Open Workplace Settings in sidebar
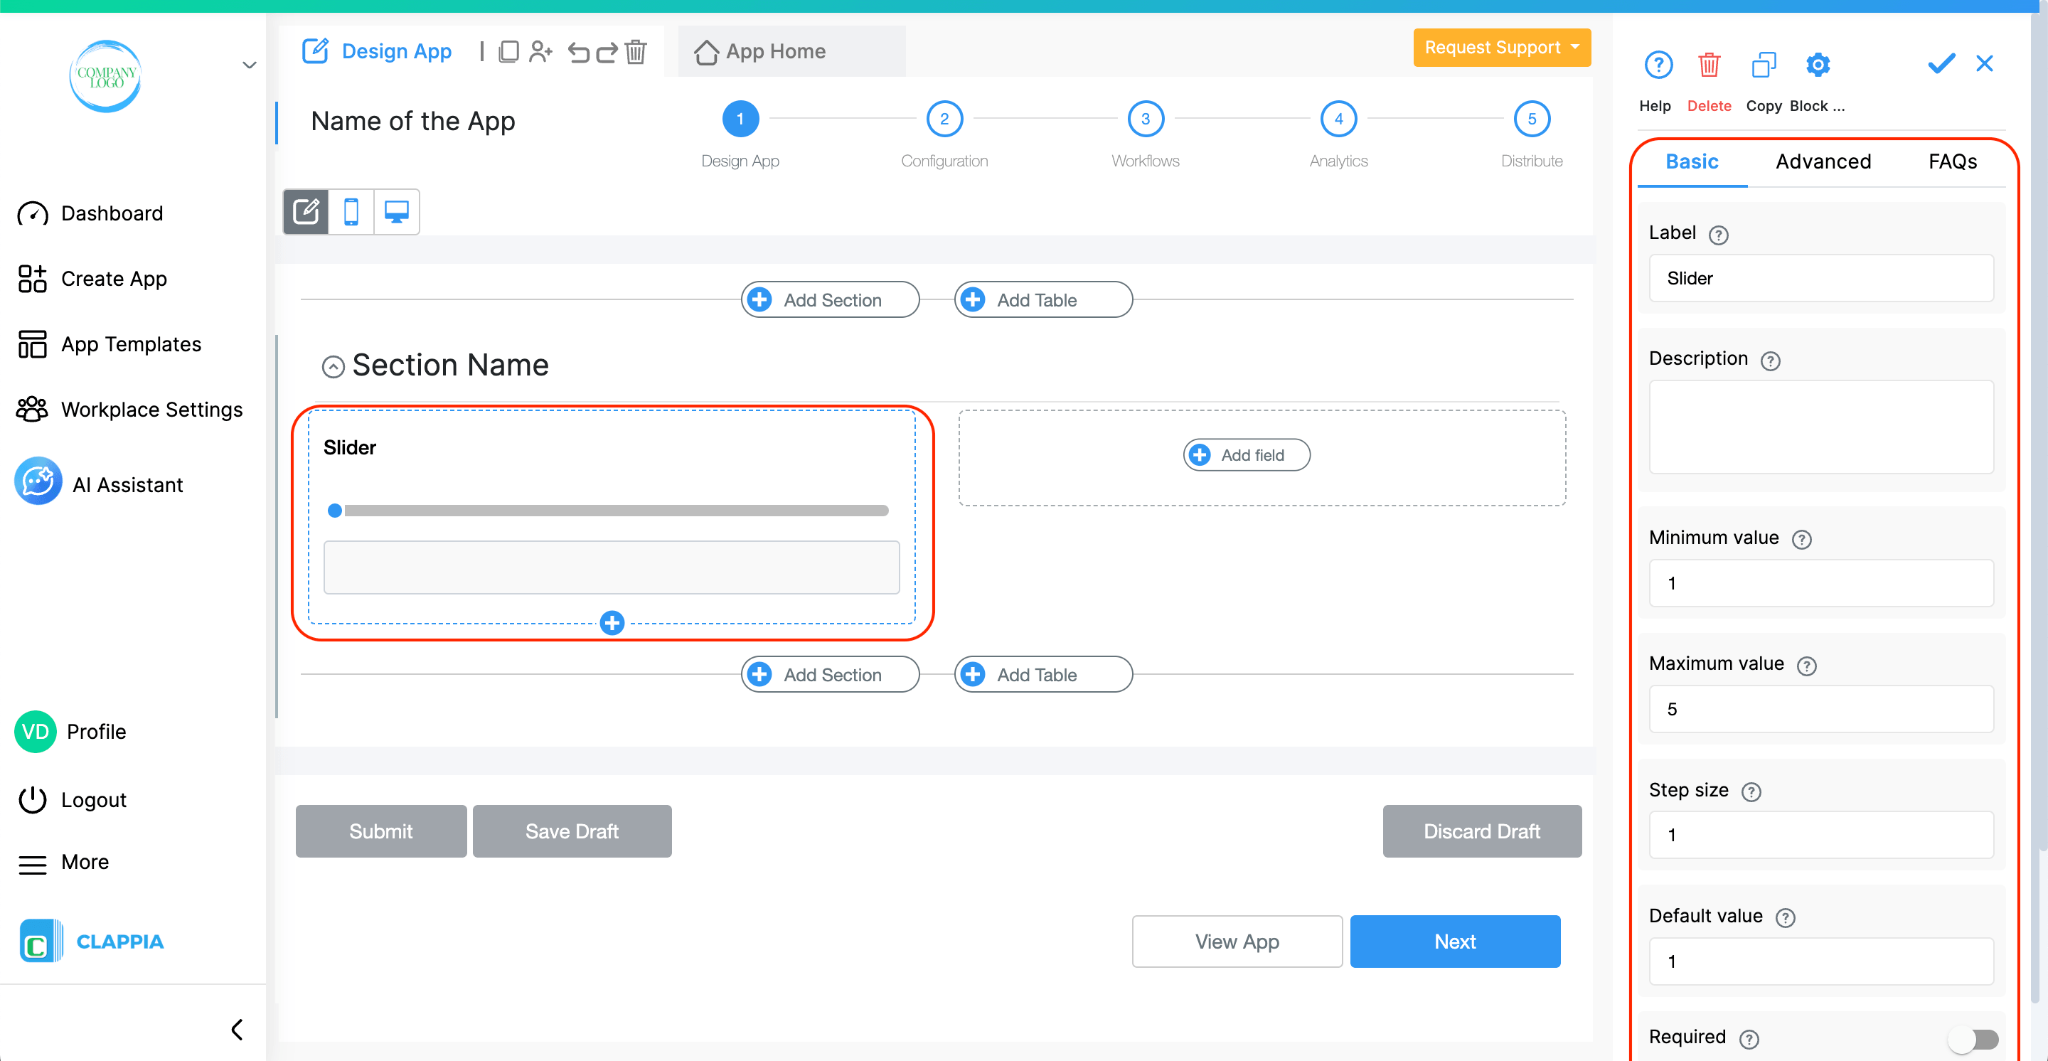The height and width of the screenshot is (1061, 2048). [130, 410]
